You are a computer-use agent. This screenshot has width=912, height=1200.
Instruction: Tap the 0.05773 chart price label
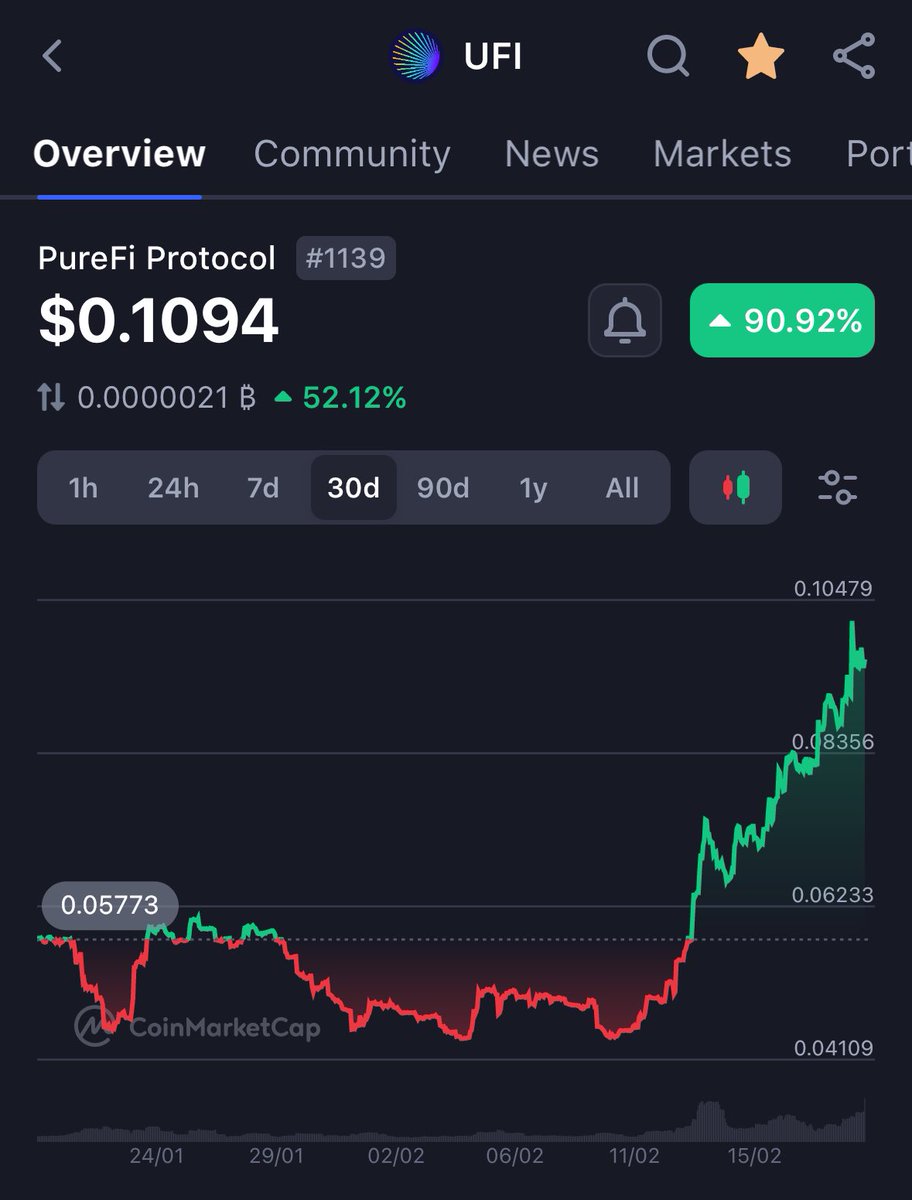[x=110, y=905]
